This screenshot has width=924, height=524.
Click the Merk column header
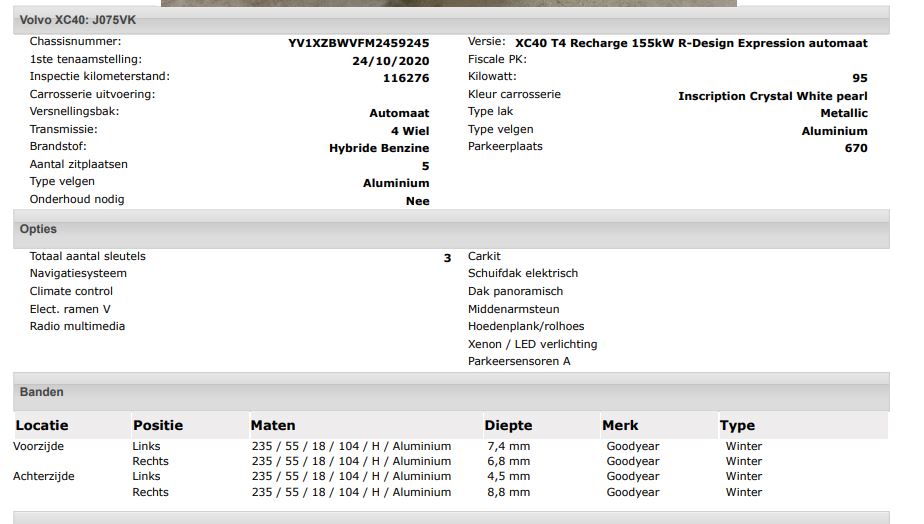[x=620, y=425]
